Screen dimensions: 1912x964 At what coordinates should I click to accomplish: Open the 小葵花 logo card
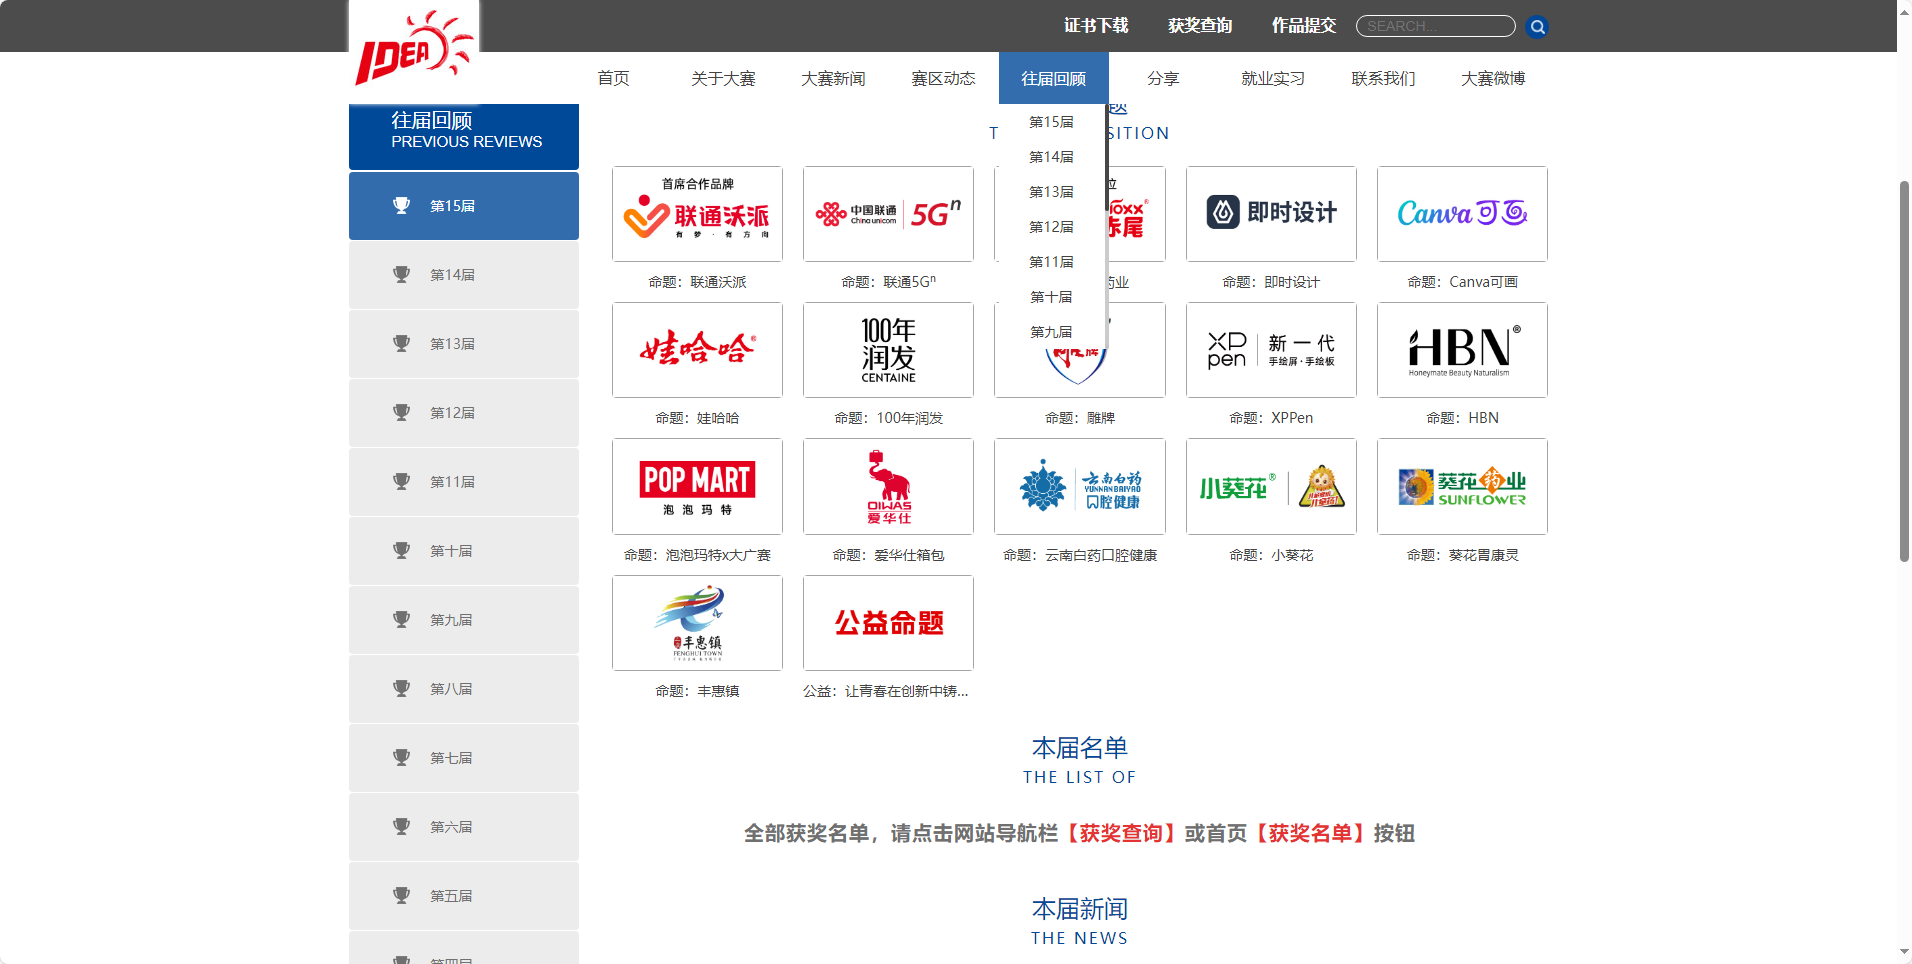click(1271, 486)
